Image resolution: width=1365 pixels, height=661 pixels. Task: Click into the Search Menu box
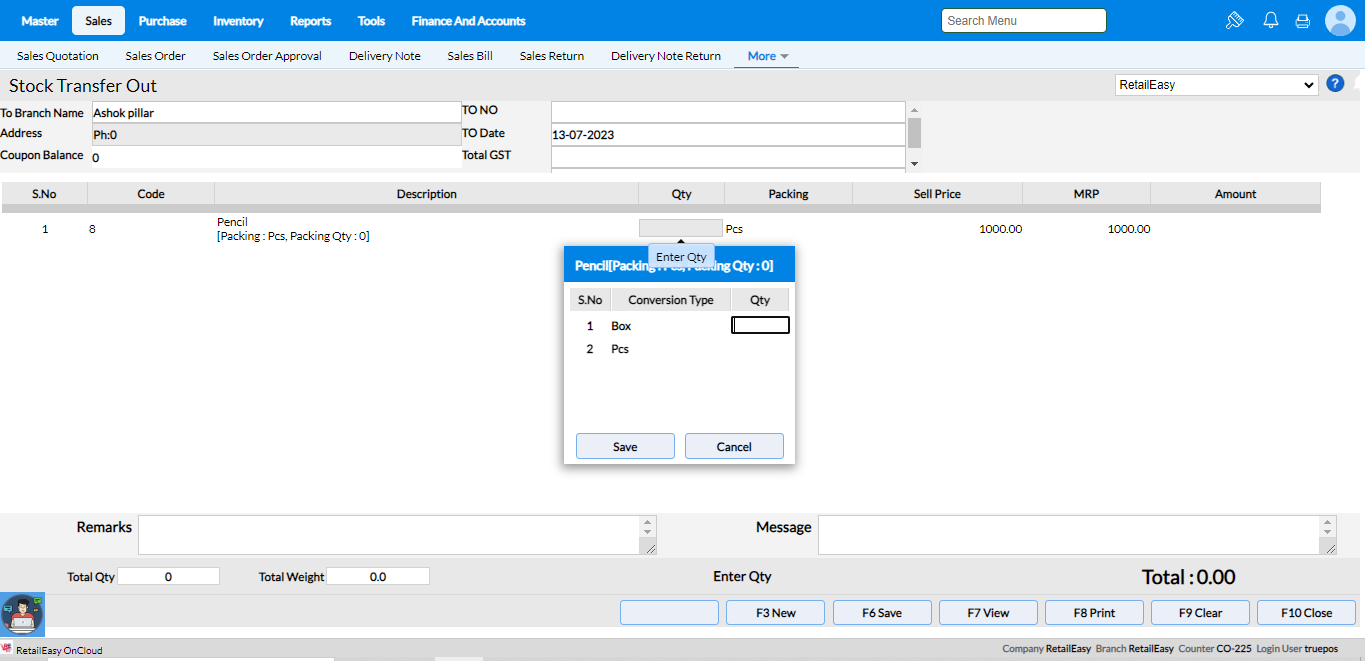tap(1023, 20)
